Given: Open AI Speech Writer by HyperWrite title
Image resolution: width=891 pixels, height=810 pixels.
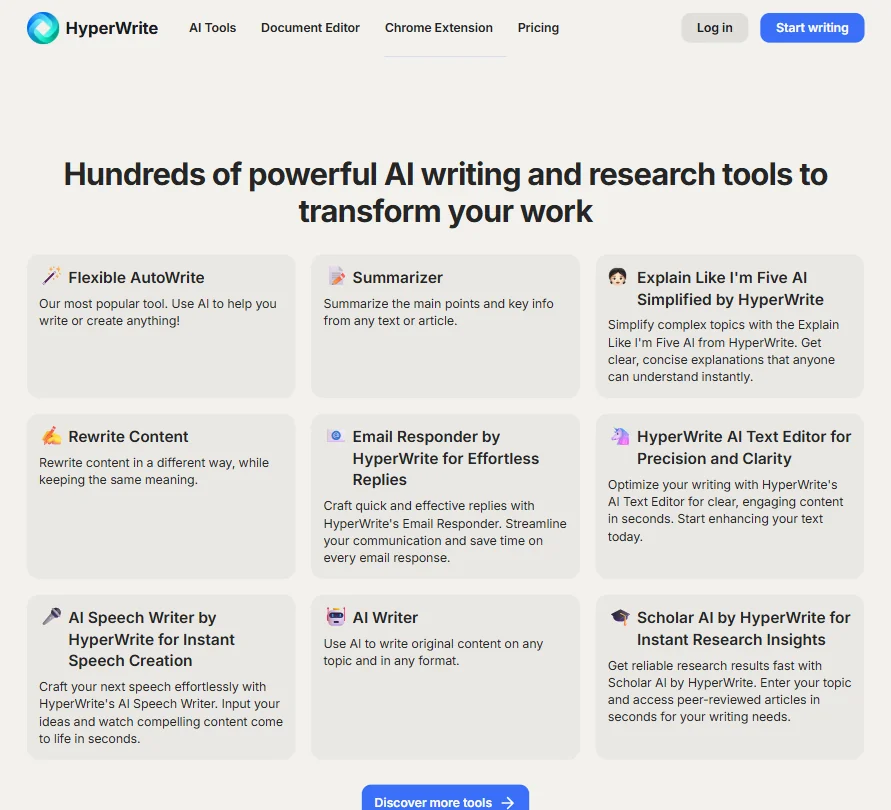Looking at the screenshot, I should coord(151,639).
